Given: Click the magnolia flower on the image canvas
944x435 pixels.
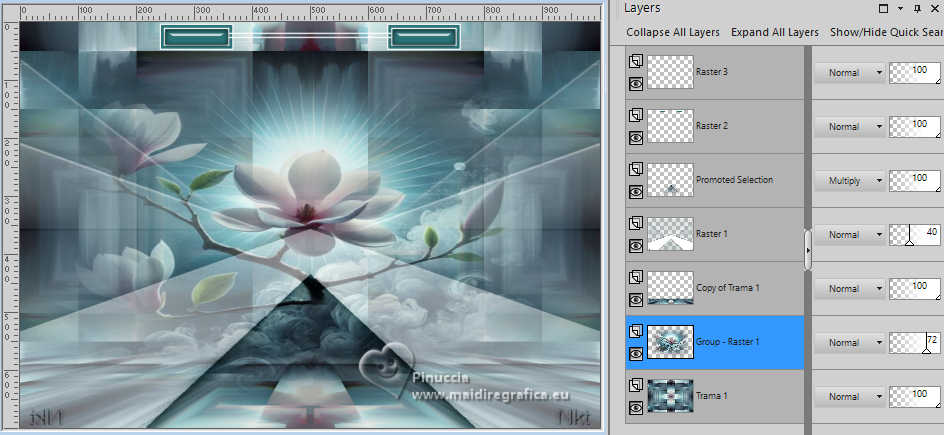Looking at the screenshot, I should (x=308, y=202).
